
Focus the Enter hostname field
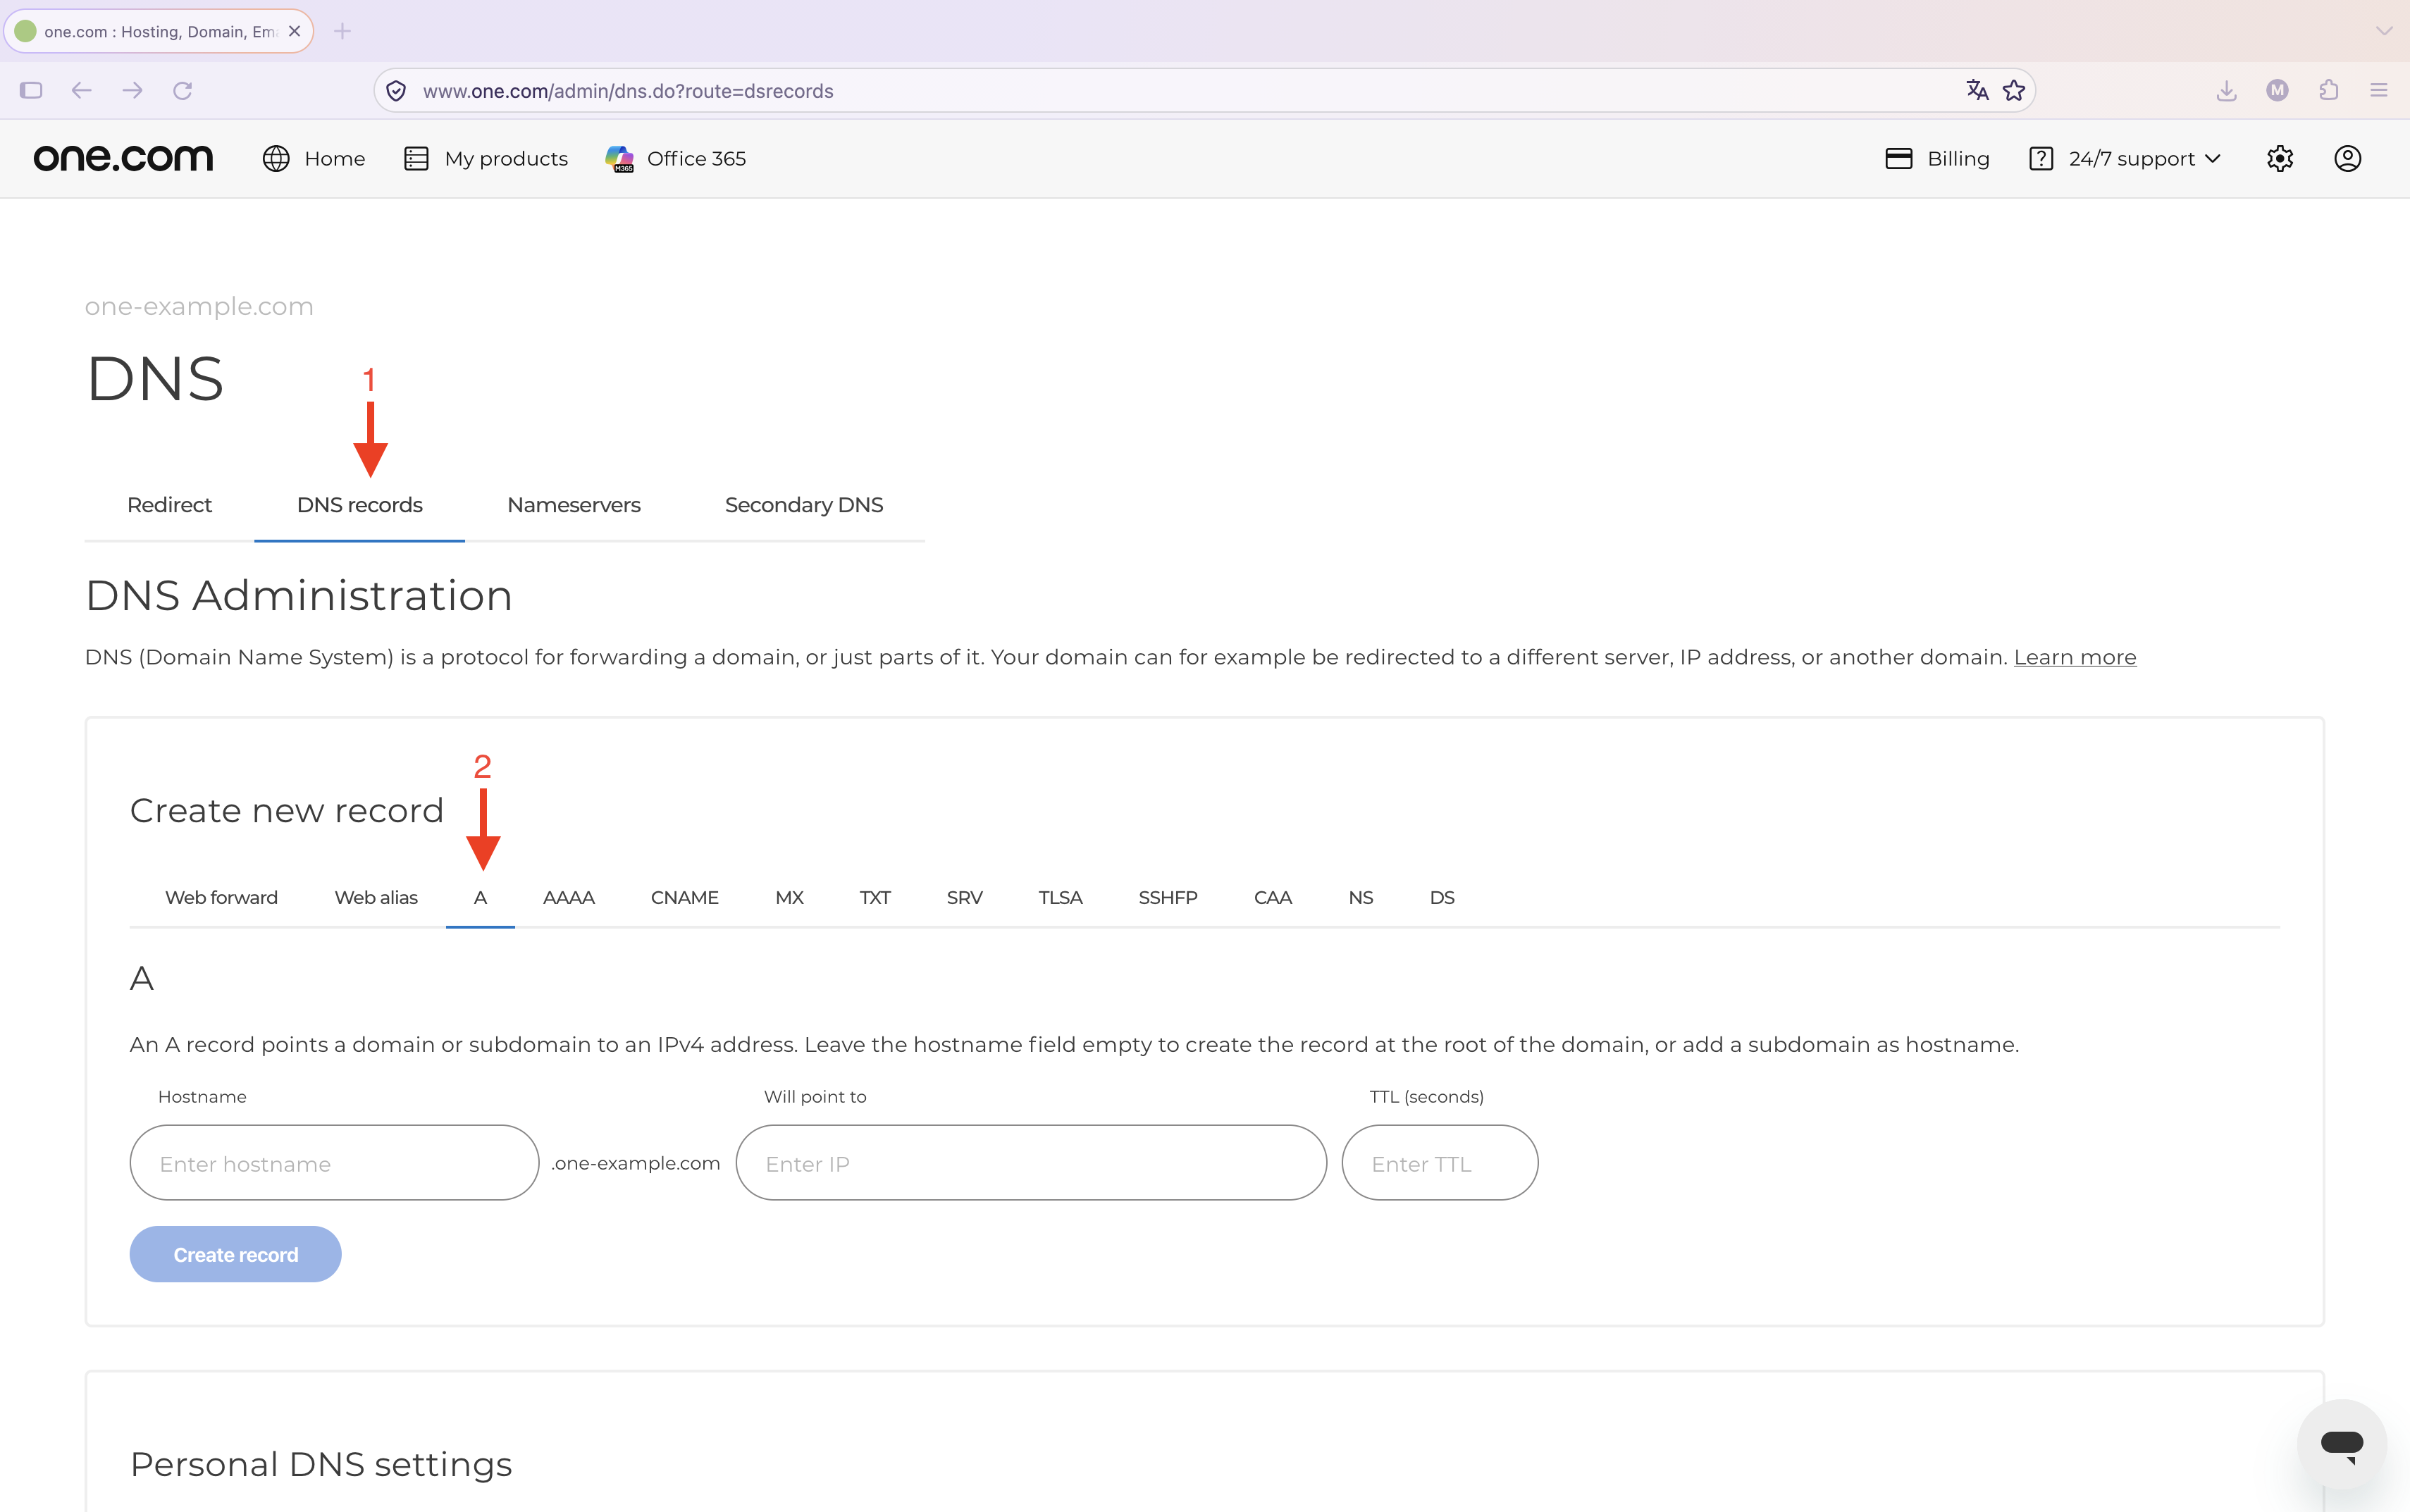[x=334, y=1163]
